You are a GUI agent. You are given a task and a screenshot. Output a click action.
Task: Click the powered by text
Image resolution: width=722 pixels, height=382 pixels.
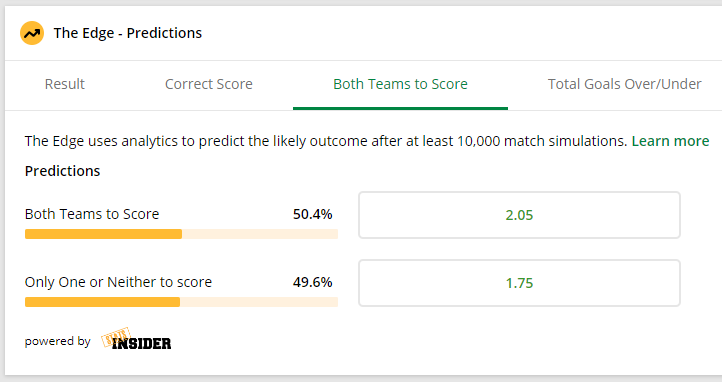[x=58, y=341]
